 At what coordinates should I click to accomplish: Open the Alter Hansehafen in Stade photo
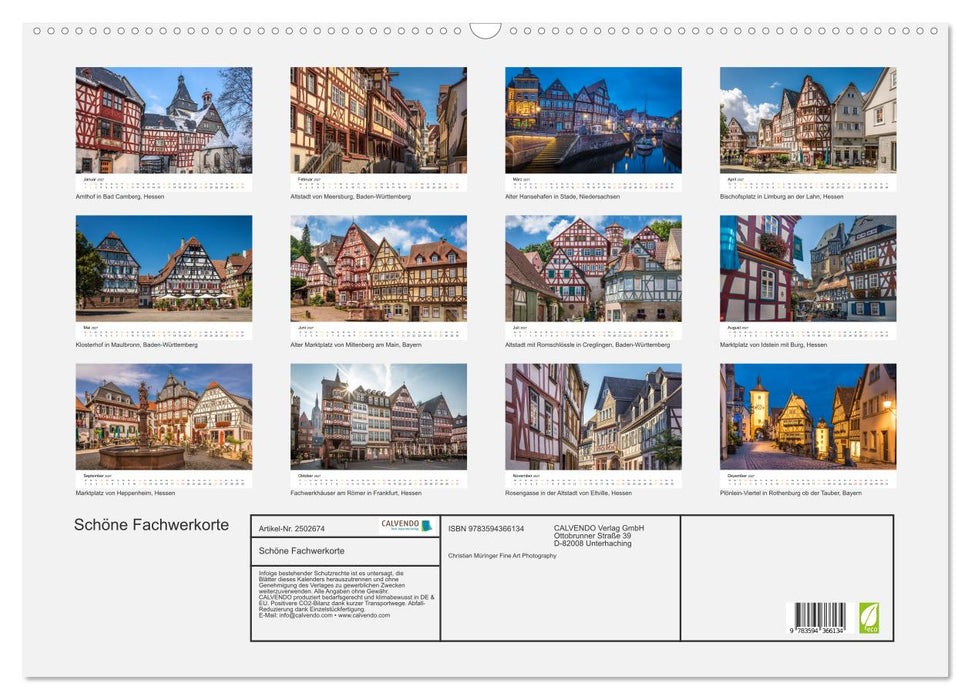[x=593, y=120]
